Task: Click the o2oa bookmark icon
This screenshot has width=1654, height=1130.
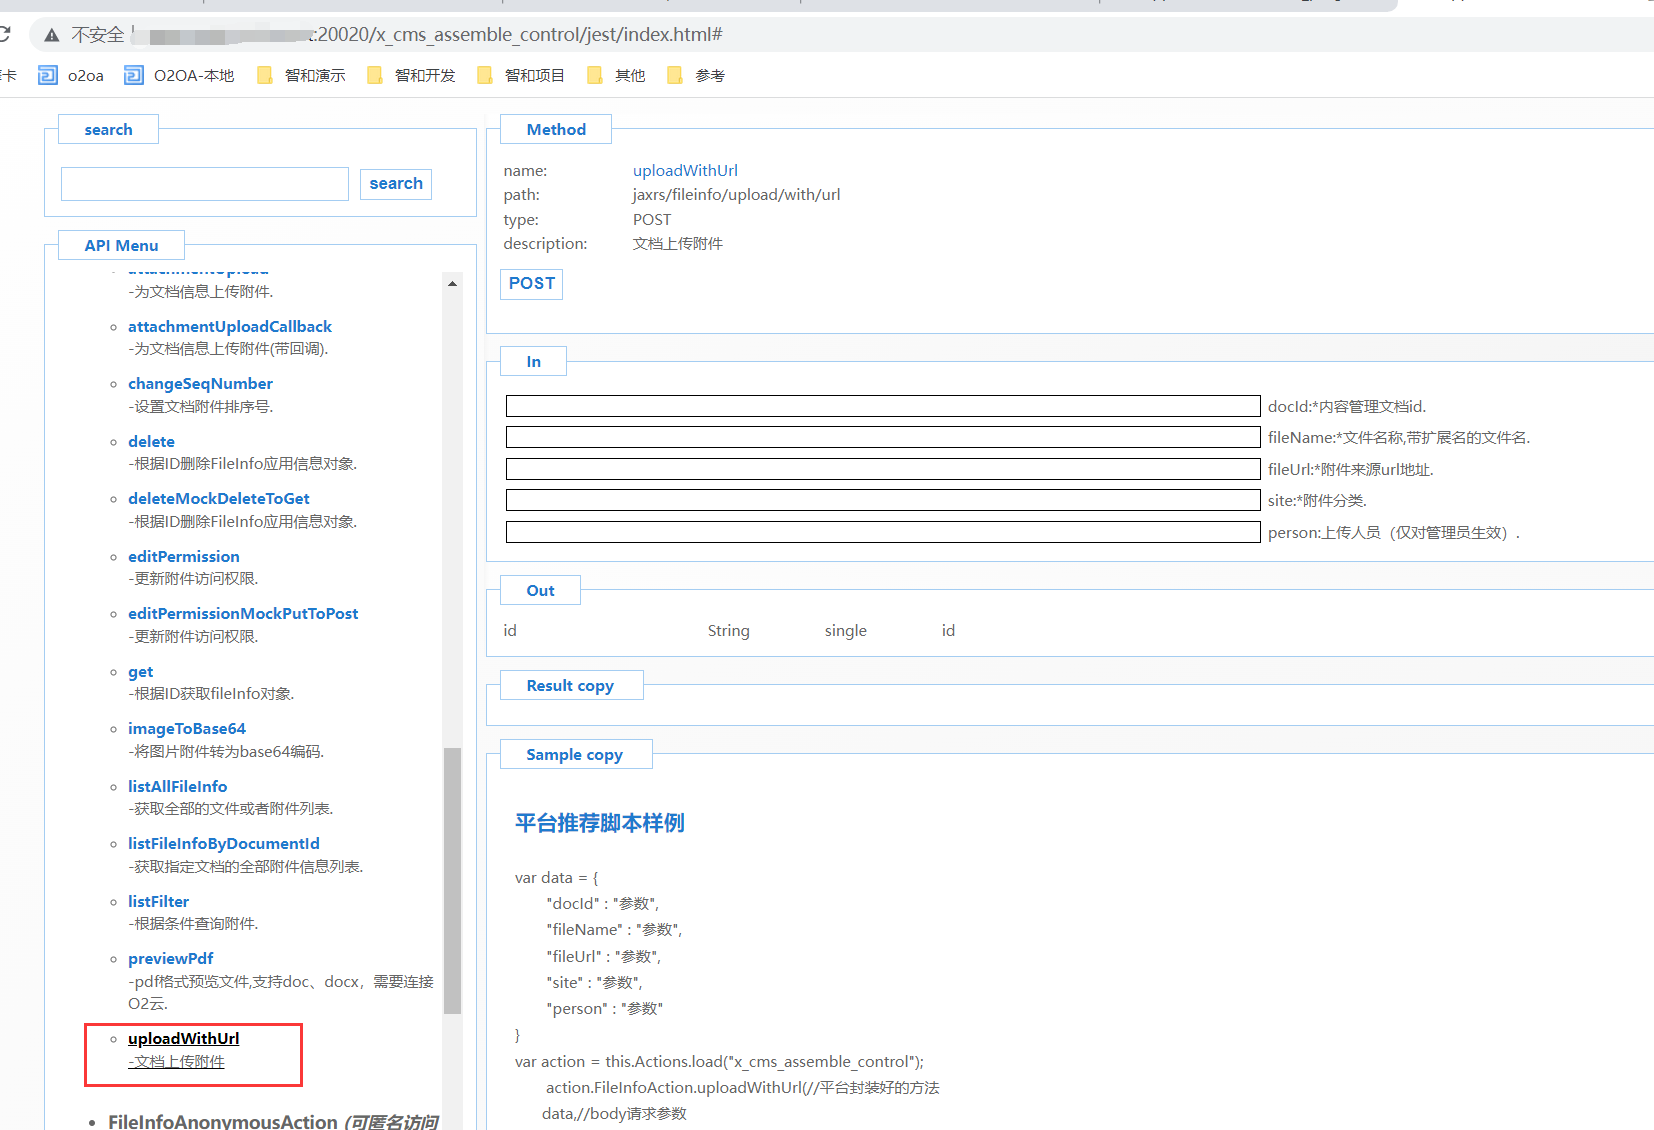Action: (47, 75)
